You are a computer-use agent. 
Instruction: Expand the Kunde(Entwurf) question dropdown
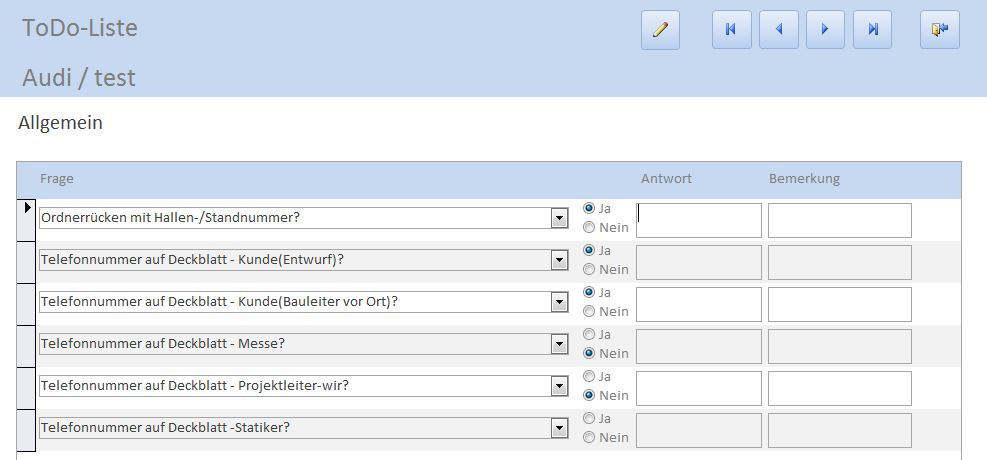559,260
